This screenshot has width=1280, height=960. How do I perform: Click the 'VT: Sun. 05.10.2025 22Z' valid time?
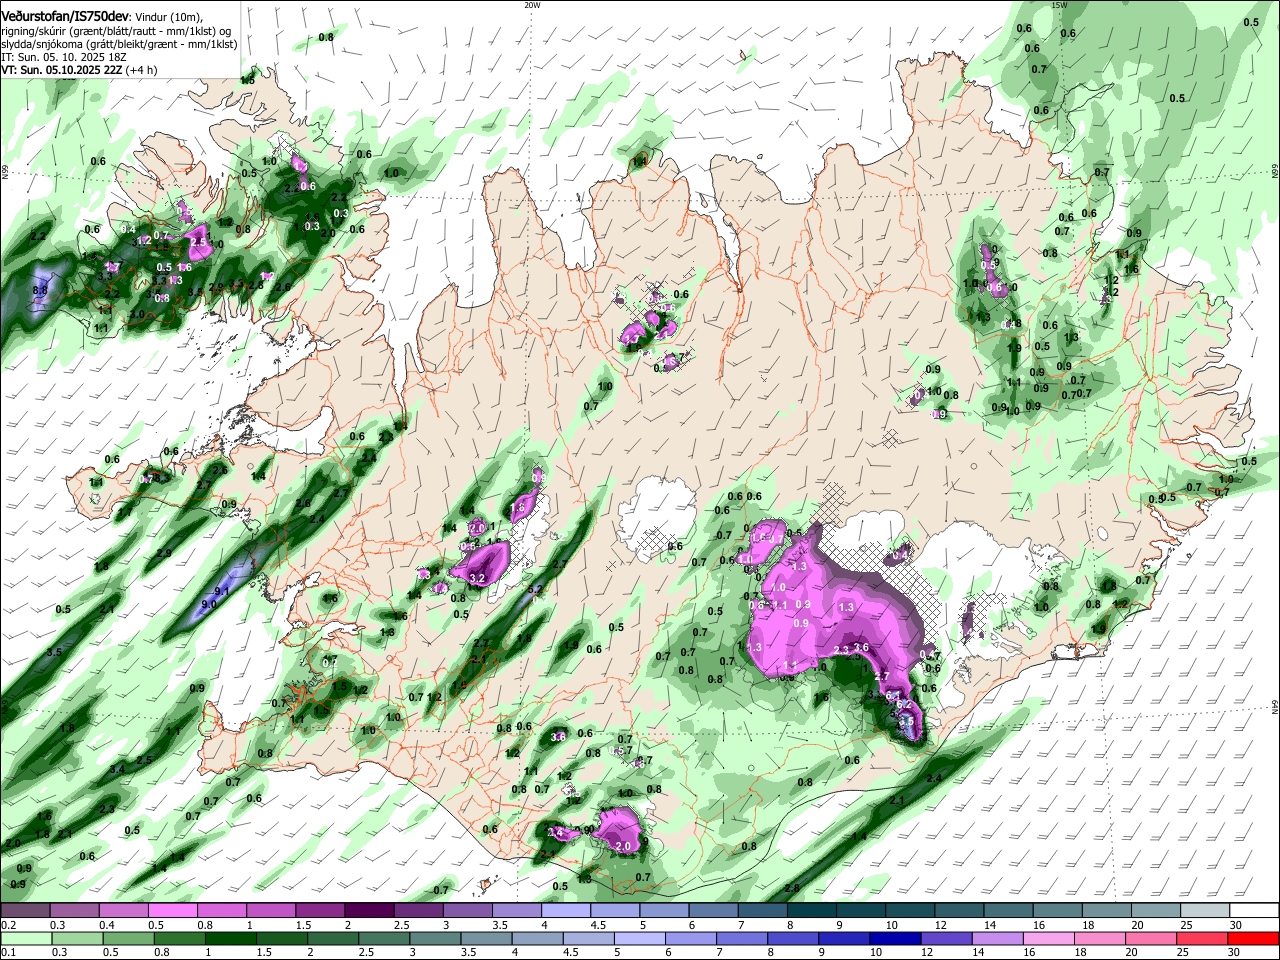coord(60,71)
